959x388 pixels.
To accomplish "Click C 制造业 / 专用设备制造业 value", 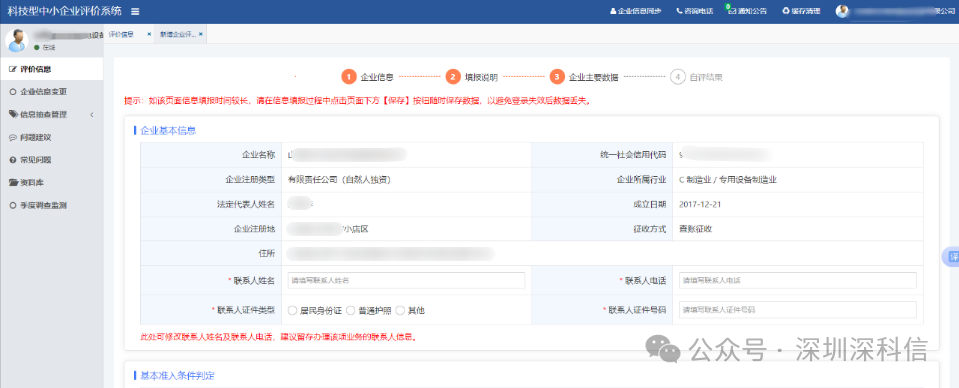I will click(728, 180).
